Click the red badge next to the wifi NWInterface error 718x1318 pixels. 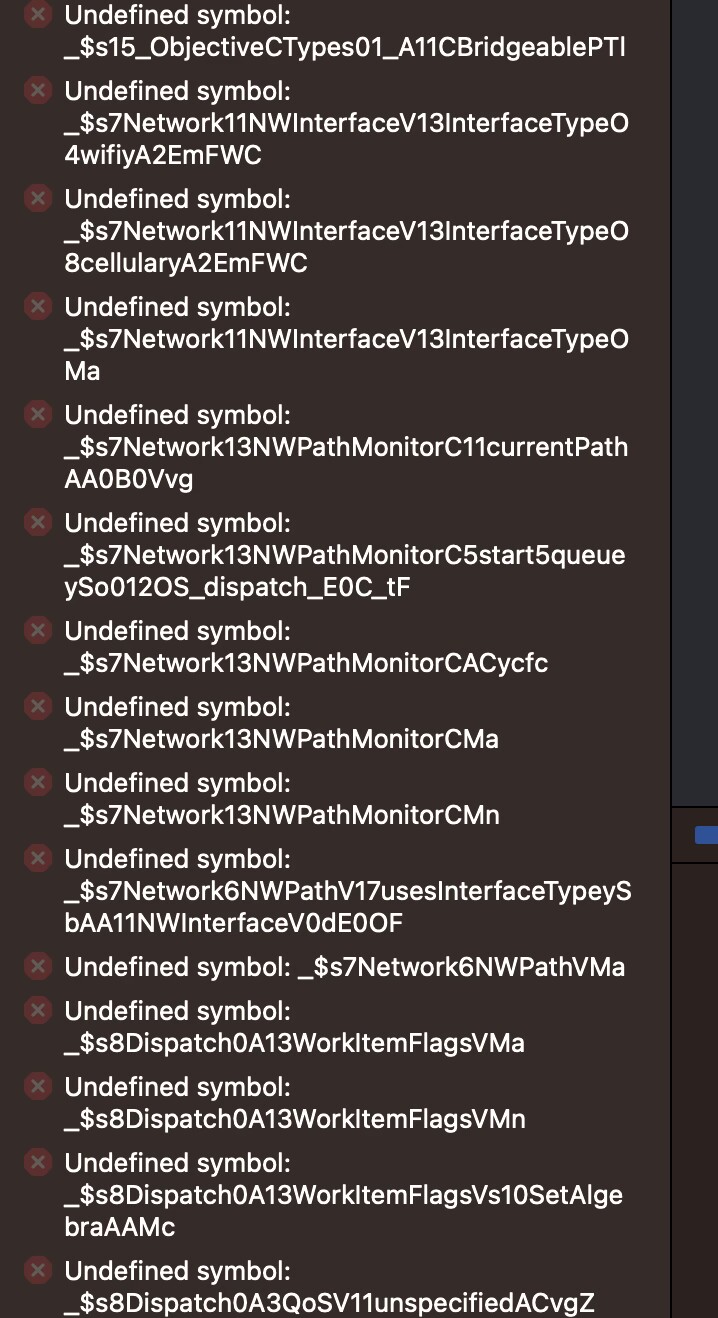37,90
